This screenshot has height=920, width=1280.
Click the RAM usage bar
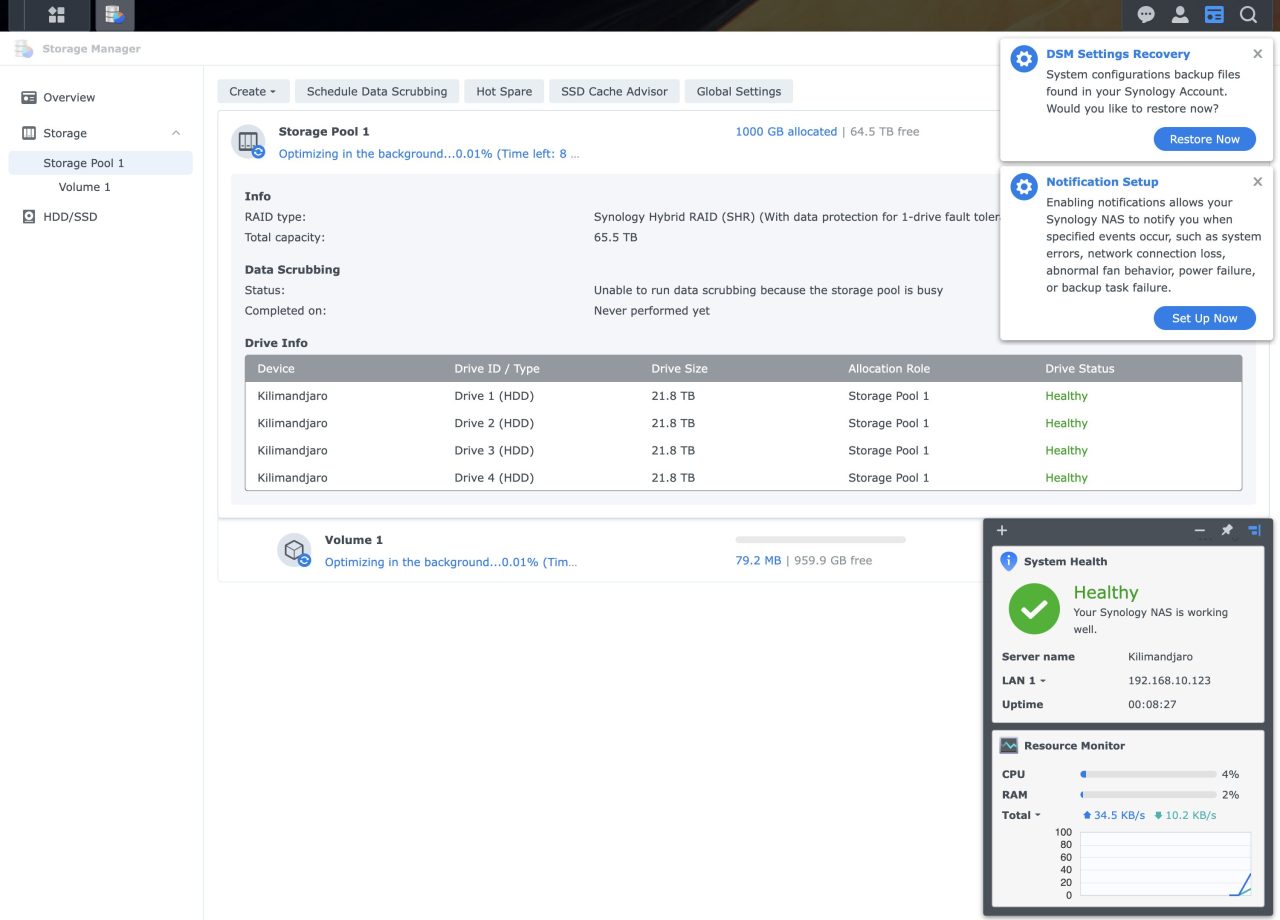click(1148, 795)
